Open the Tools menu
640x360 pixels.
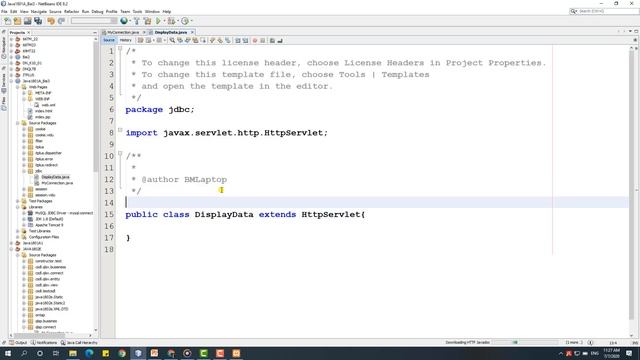tap(138, 11)
